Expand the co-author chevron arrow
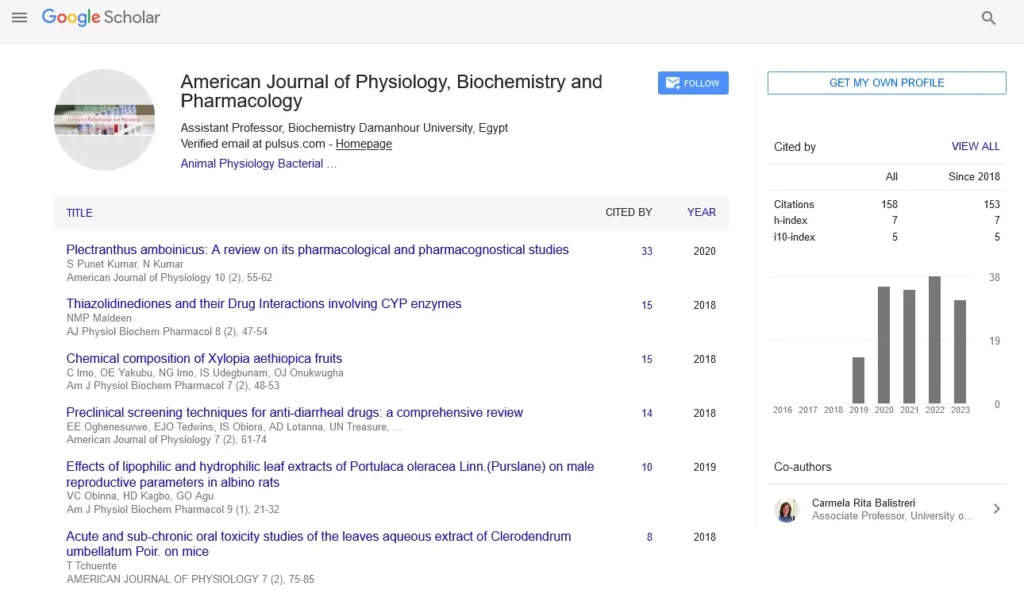 [x=996, y=509]
